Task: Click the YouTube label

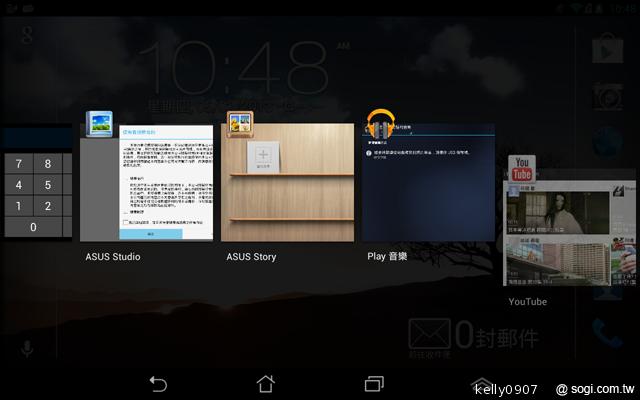Action: point(528,302)
